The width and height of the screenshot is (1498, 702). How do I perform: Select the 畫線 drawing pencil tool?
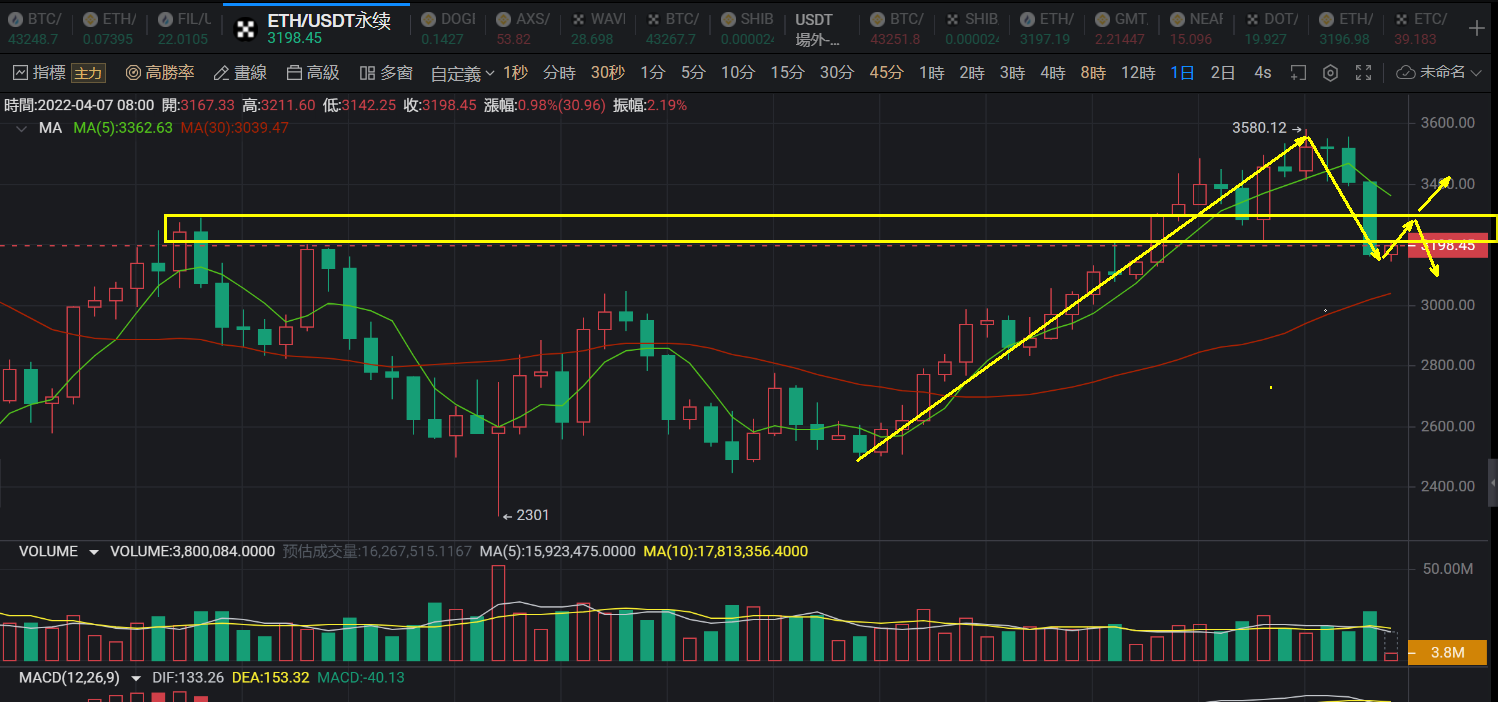(221, 73)
